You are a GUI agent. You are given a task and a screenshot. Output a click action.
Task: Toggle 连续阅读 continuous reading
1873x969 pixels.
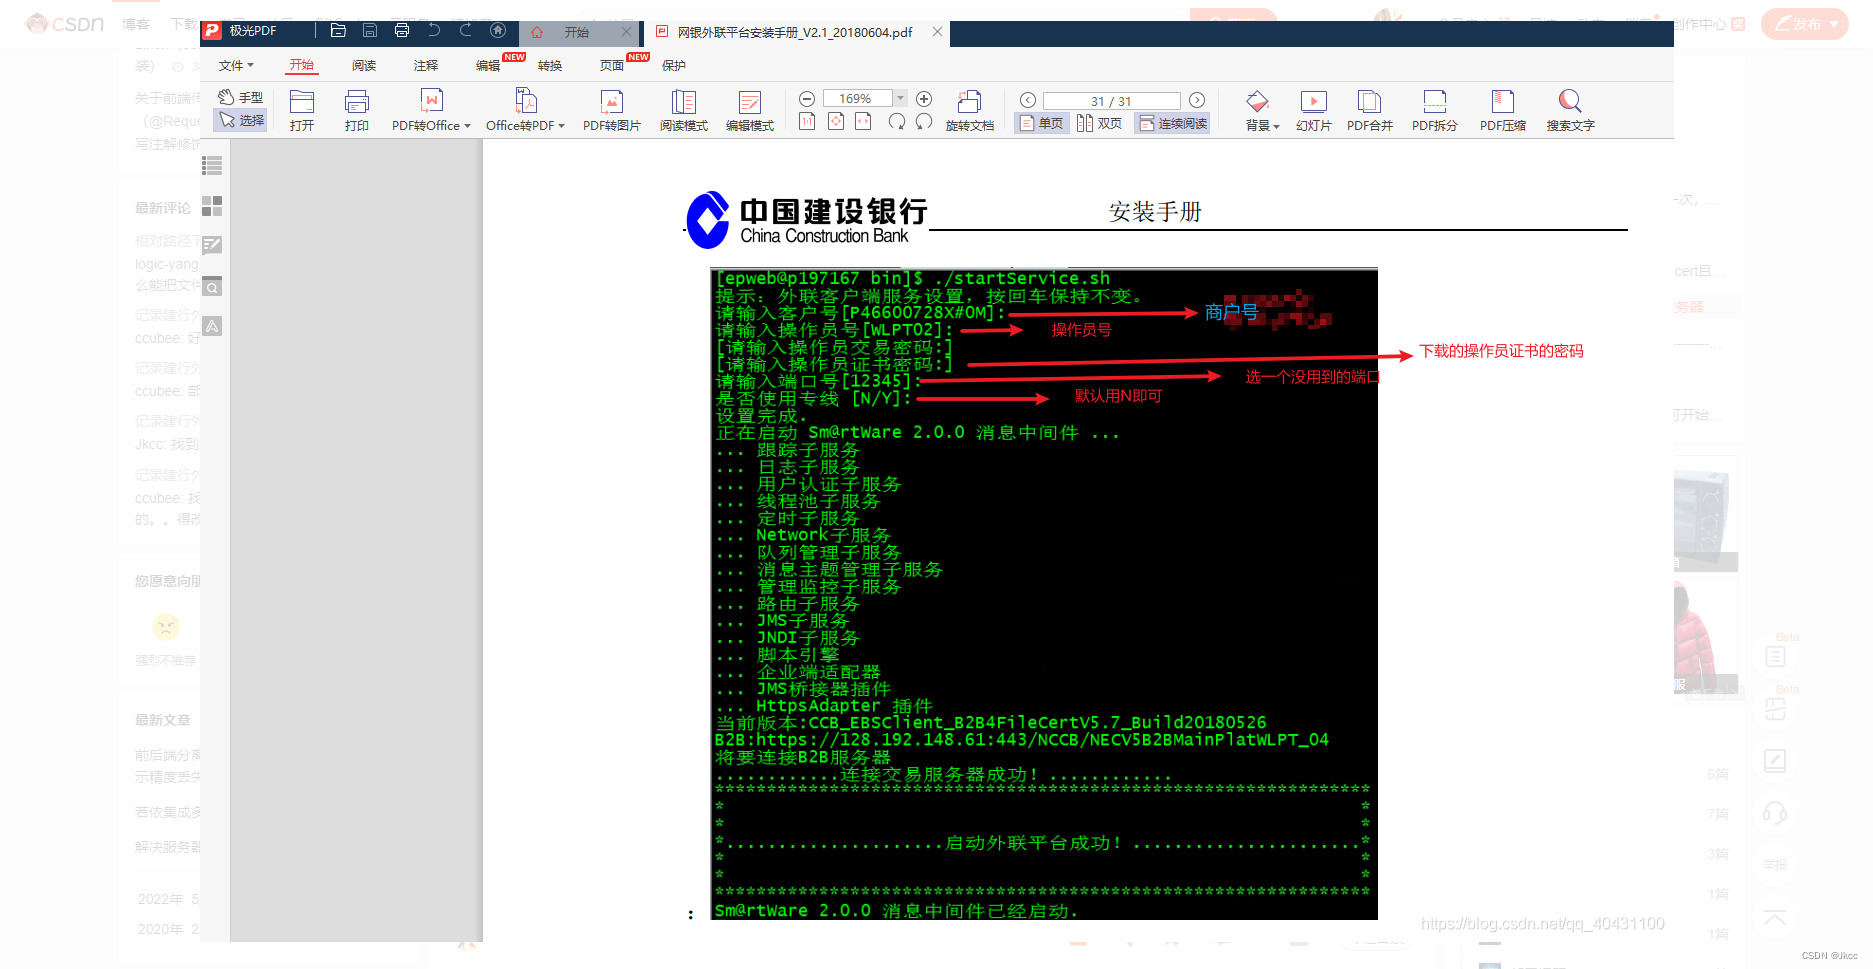[1172, 123]
